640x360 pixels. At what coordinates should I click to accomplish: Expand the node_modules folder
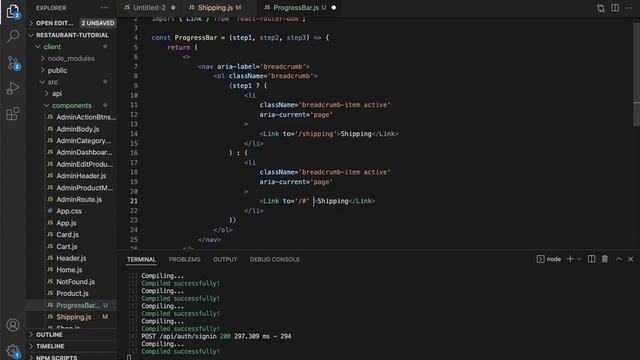(71, 58)
